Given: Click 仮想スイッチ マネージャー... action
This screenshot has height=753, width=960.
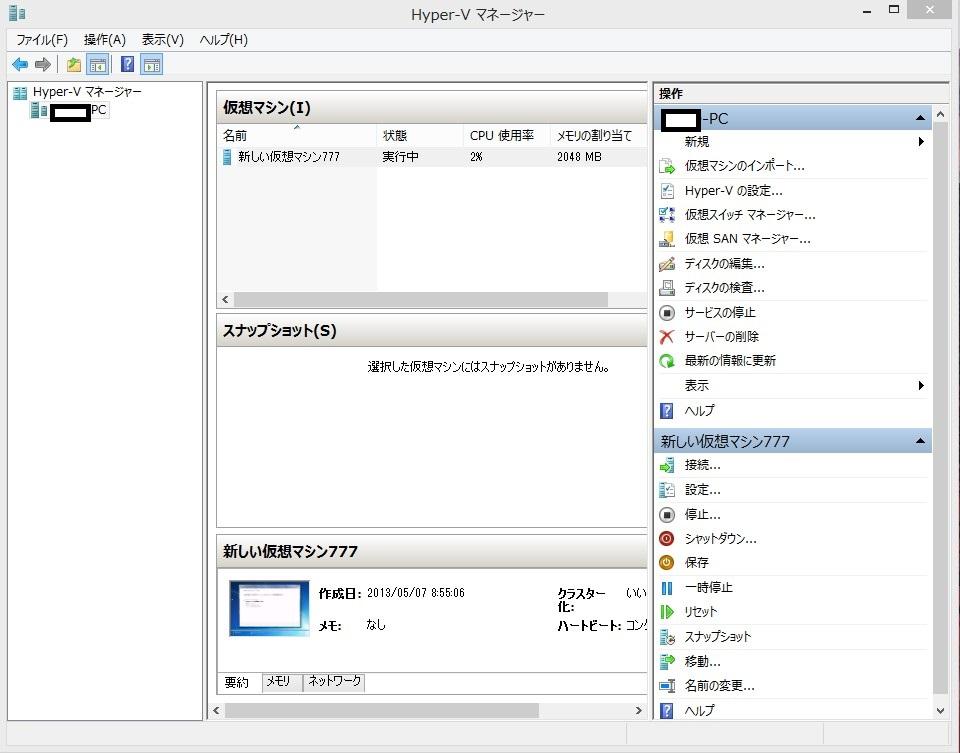Looking at the screenshot, I should click(x=750, y=215).
